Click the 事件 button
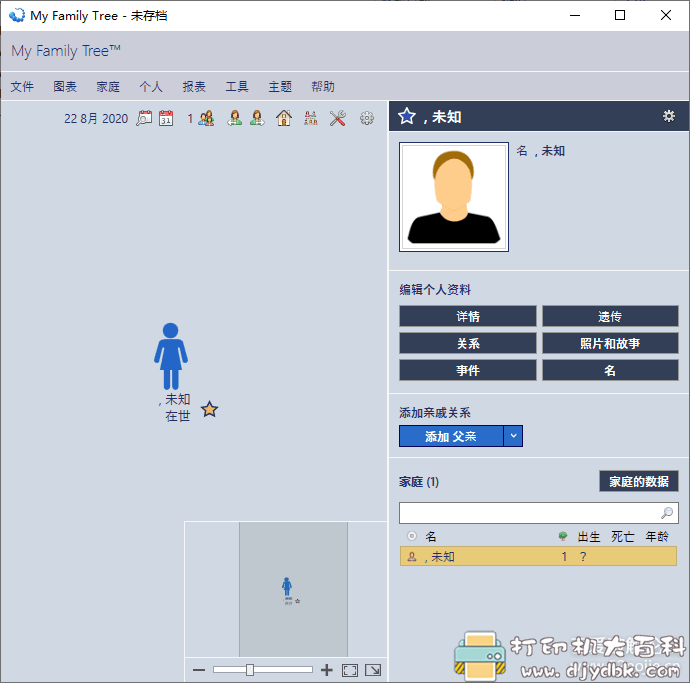The image size is (690, 683). (468, 370)
